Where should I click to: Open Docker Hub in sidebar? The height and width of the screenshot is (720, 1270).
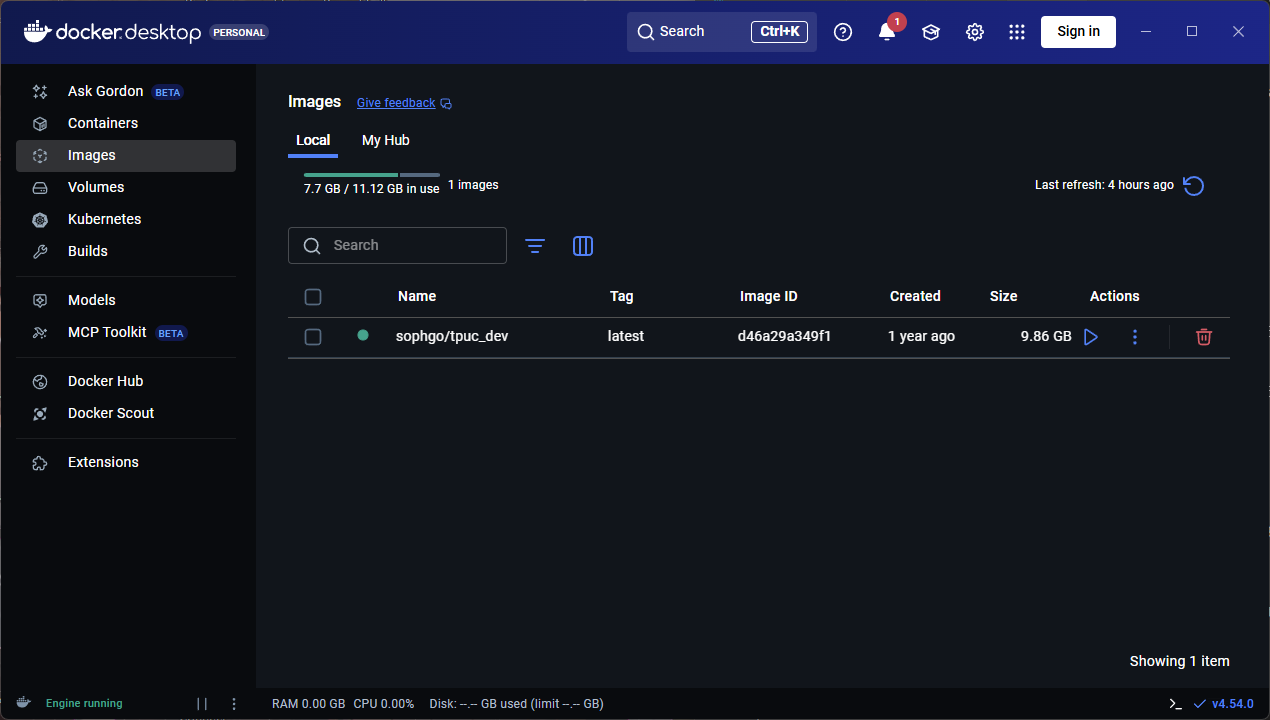[126, 381]
